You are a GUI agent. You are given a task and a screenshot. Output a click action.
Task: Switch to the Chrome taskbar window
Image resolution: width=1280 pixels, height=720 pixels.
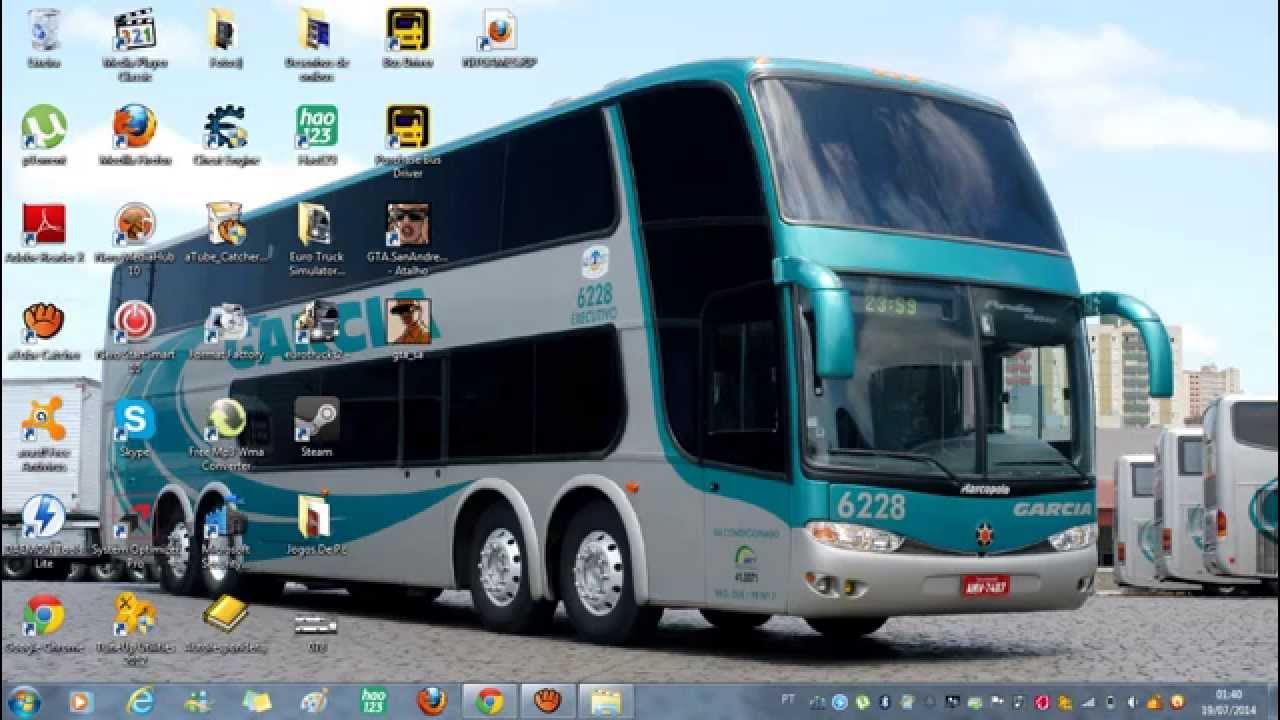(489, 702)
